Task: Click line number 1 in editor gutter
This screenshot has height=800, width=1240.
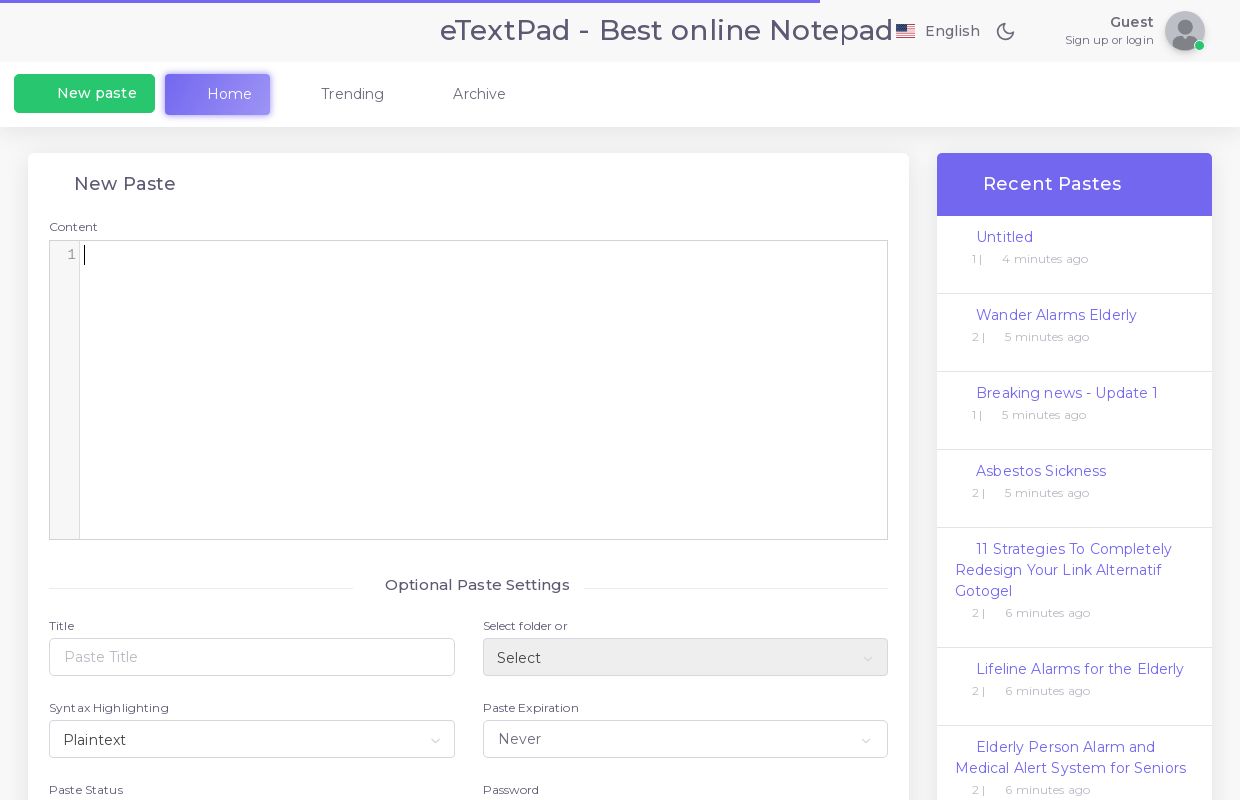Action: pos(71,255)
